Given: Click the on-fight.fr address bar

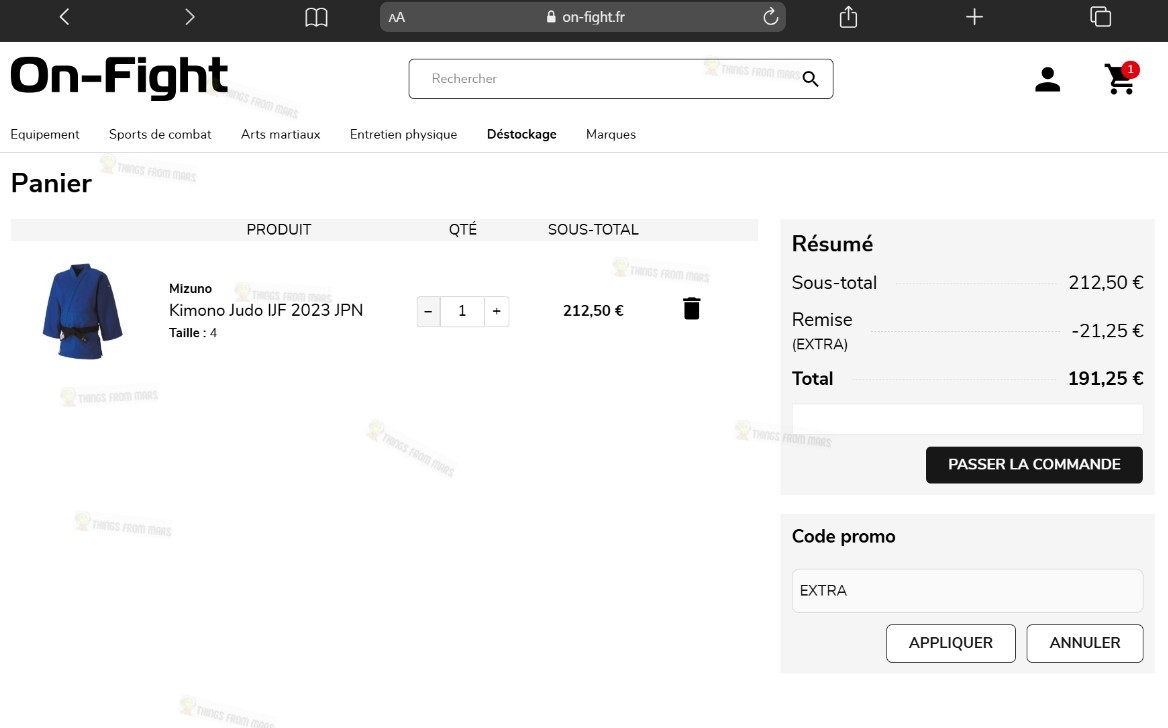Looking at the screenshot, I should 583,16.
